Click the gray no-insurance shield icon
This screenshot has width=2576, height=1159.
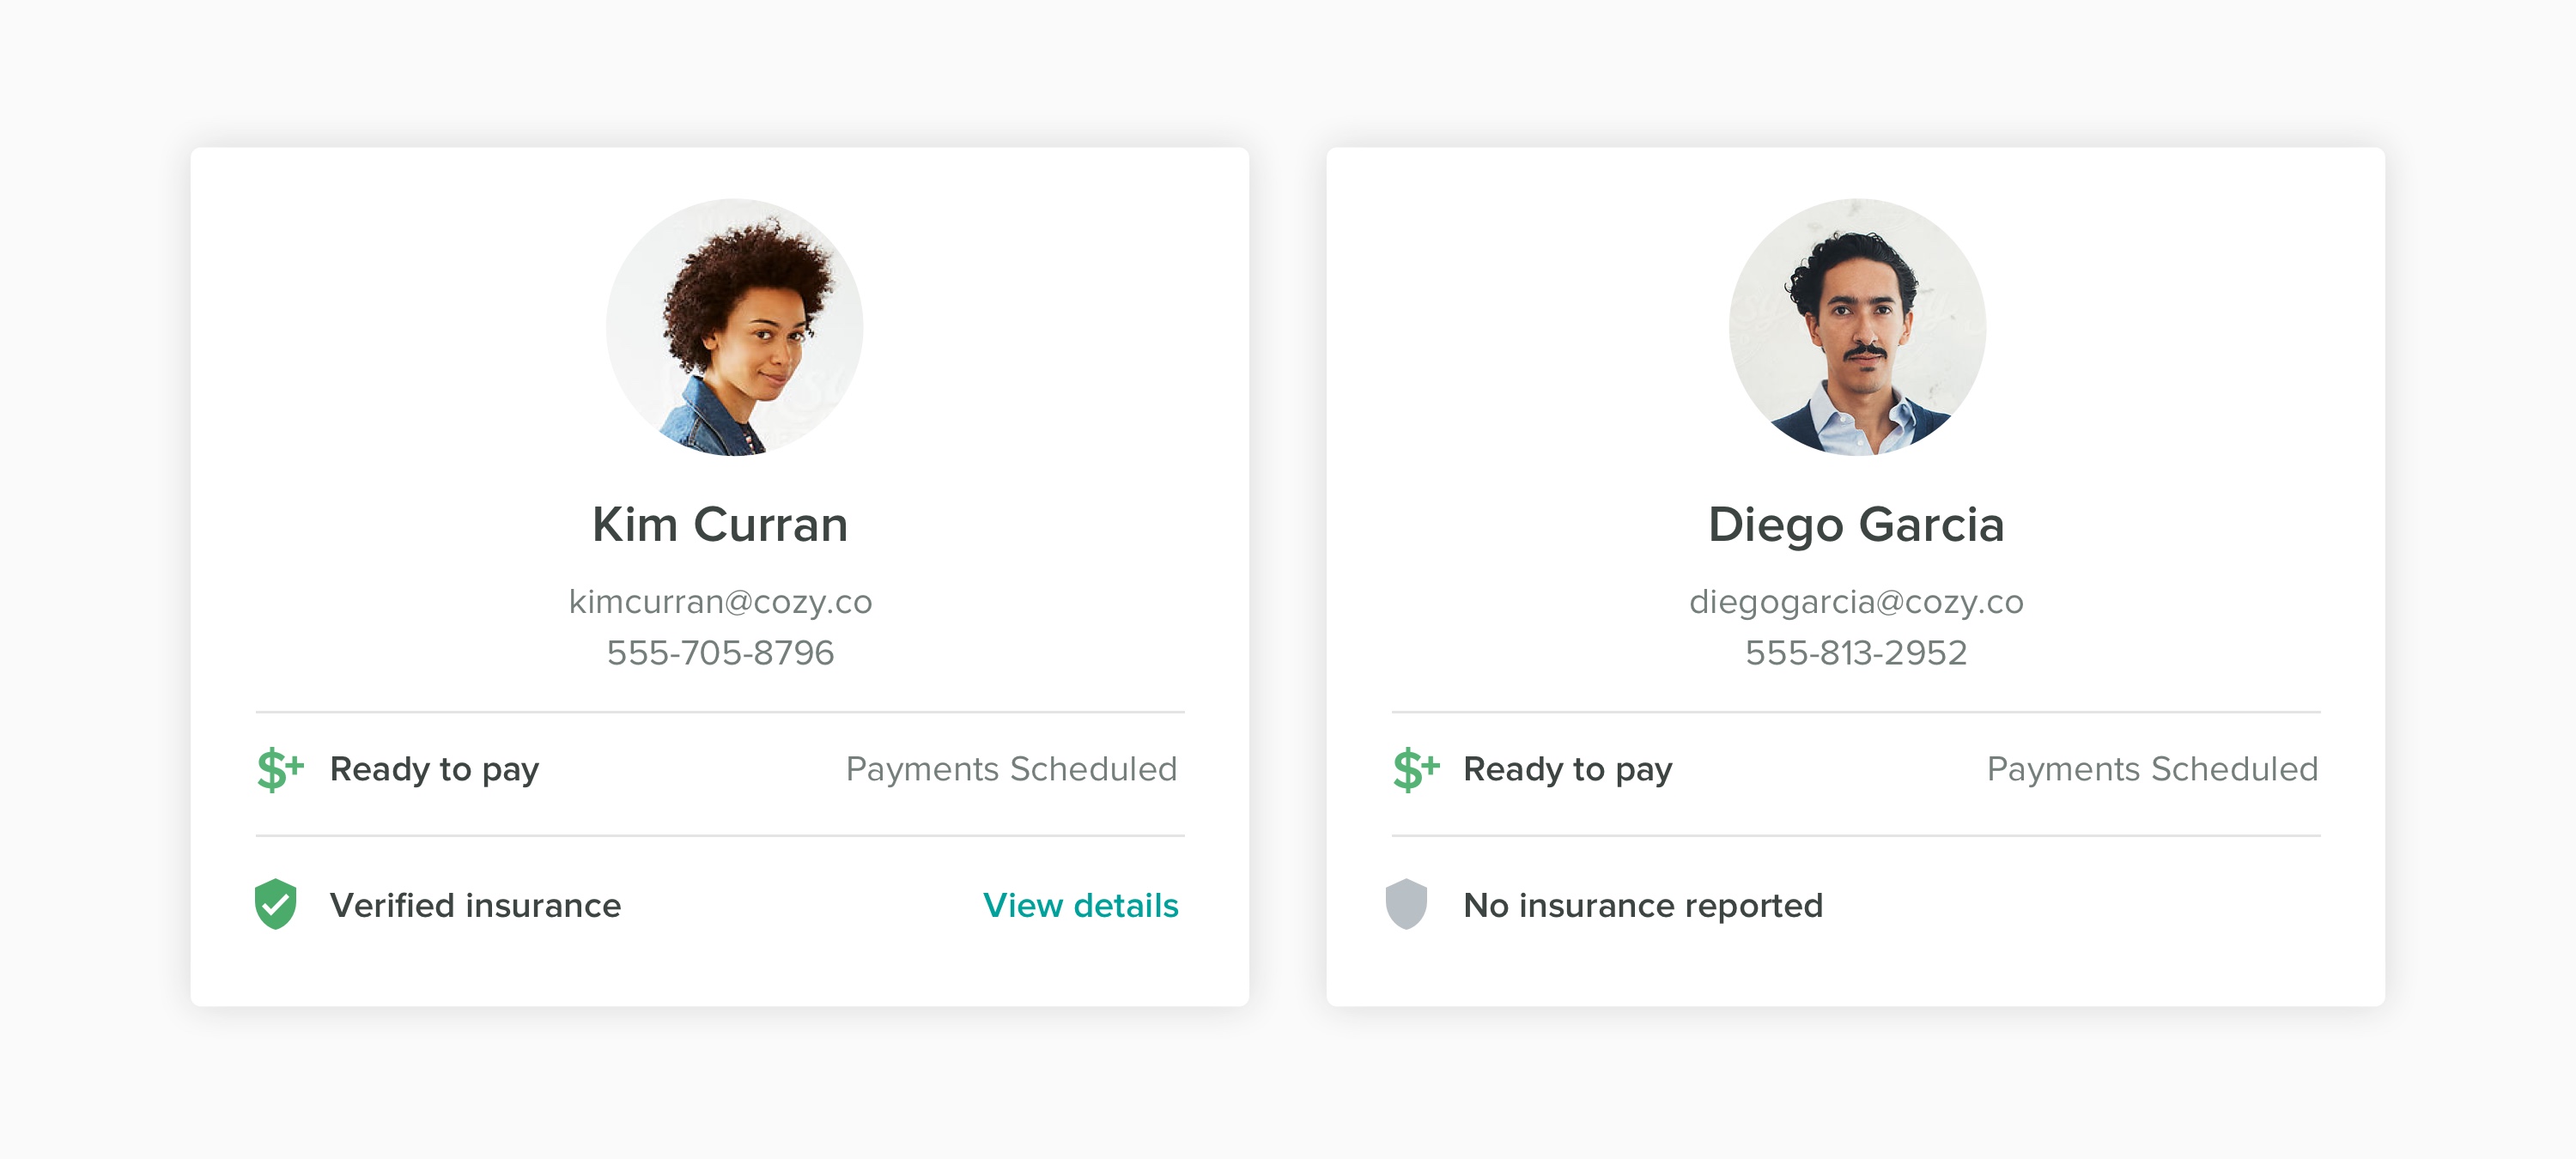[1405, 904]
